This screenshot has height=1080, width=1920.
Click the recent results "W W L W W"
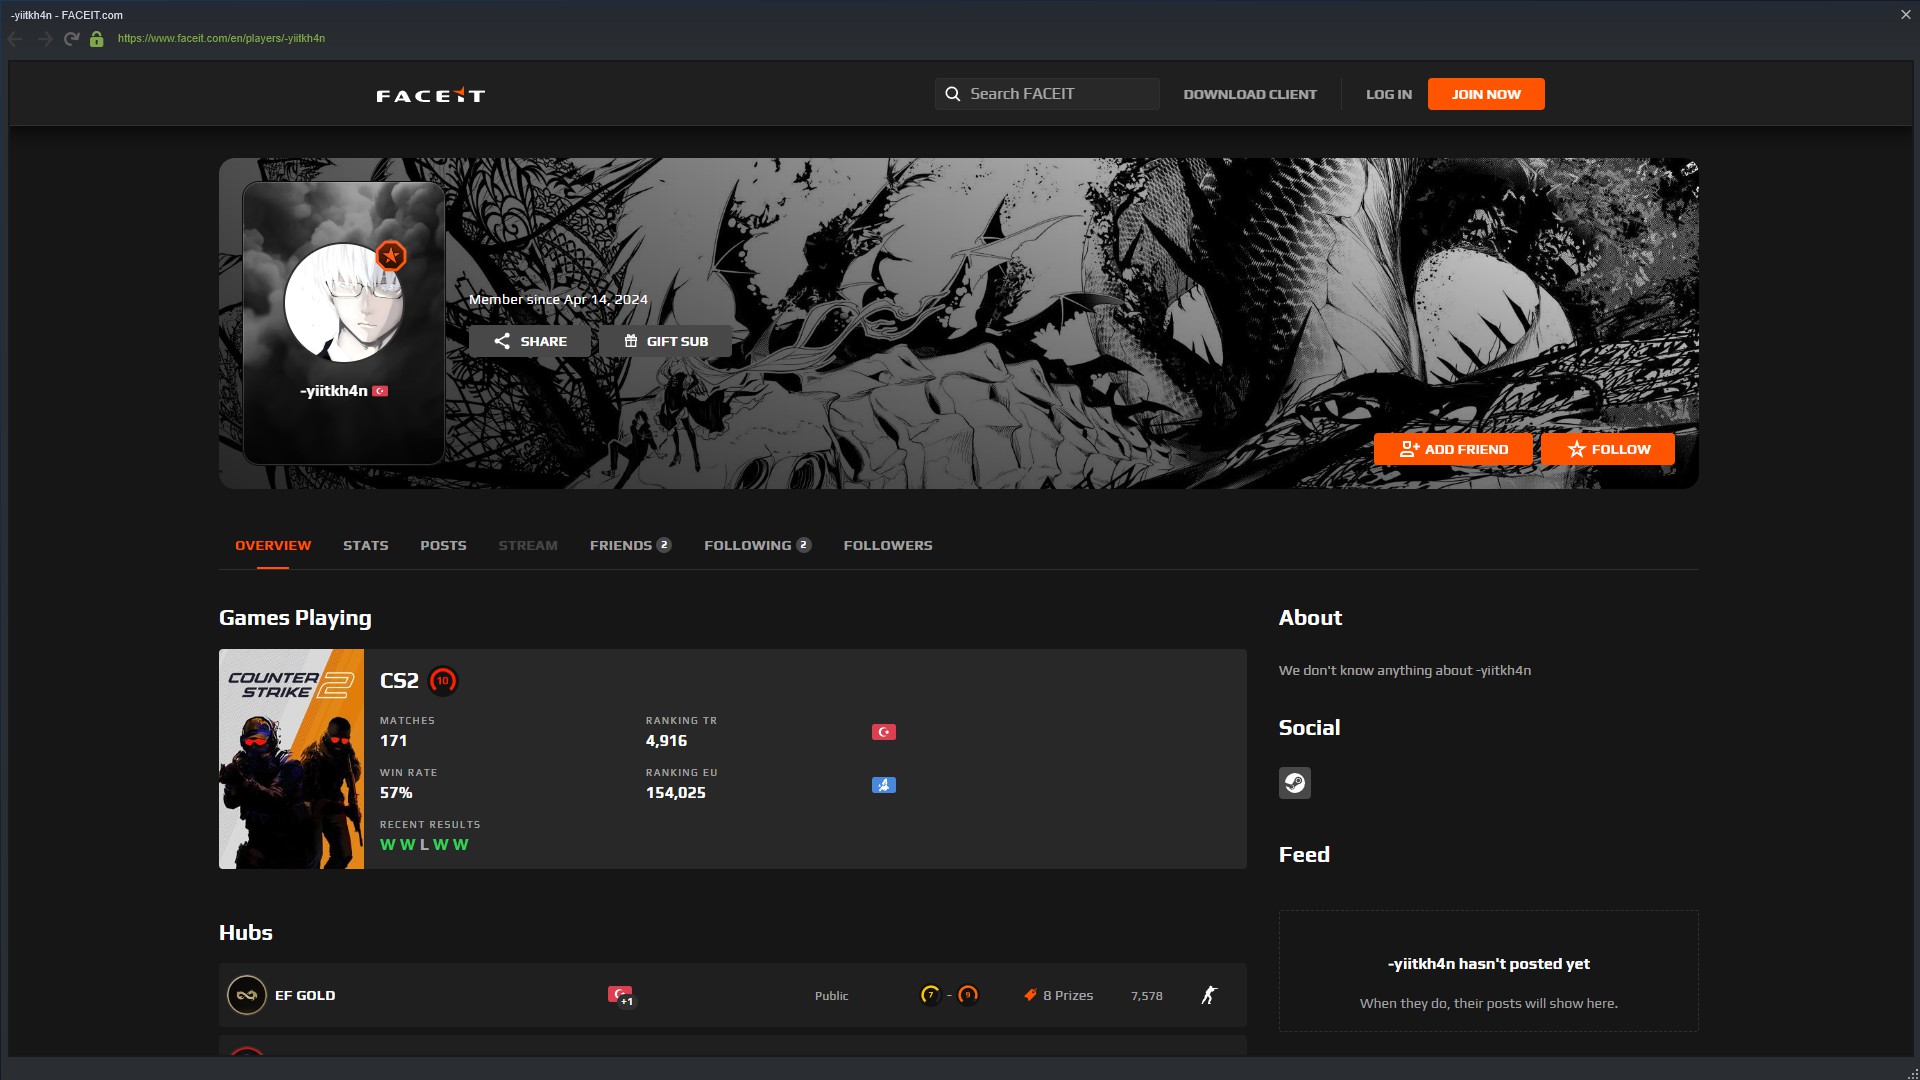click(x=424, y=845)
